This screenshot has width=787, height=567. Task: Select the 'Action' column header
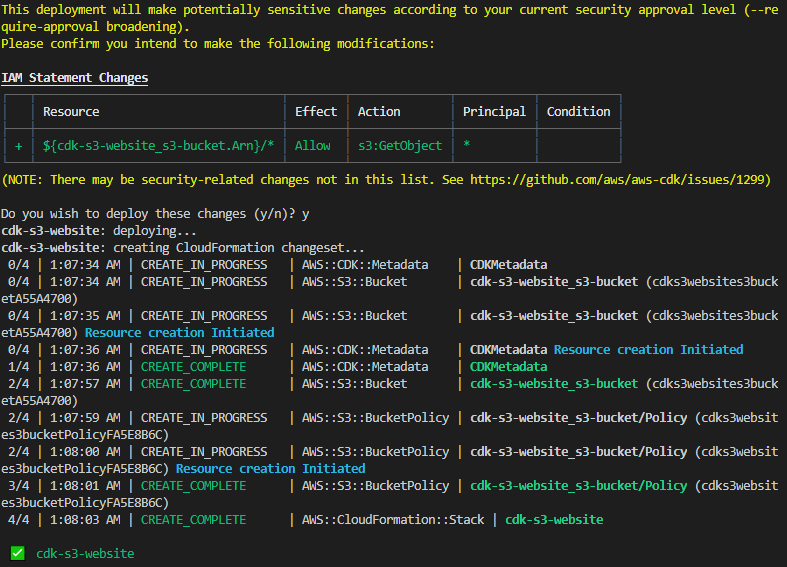tap(379, 111)
